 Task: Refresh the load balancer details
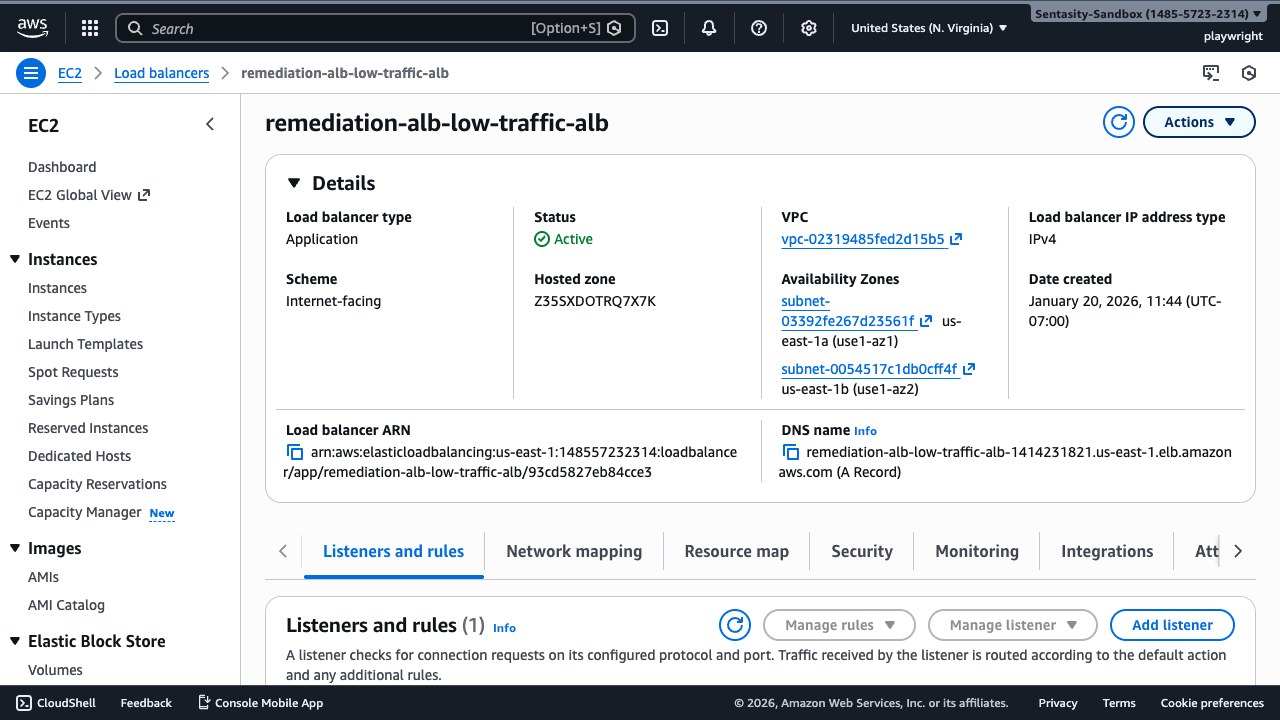click(x=1118, y=122)
